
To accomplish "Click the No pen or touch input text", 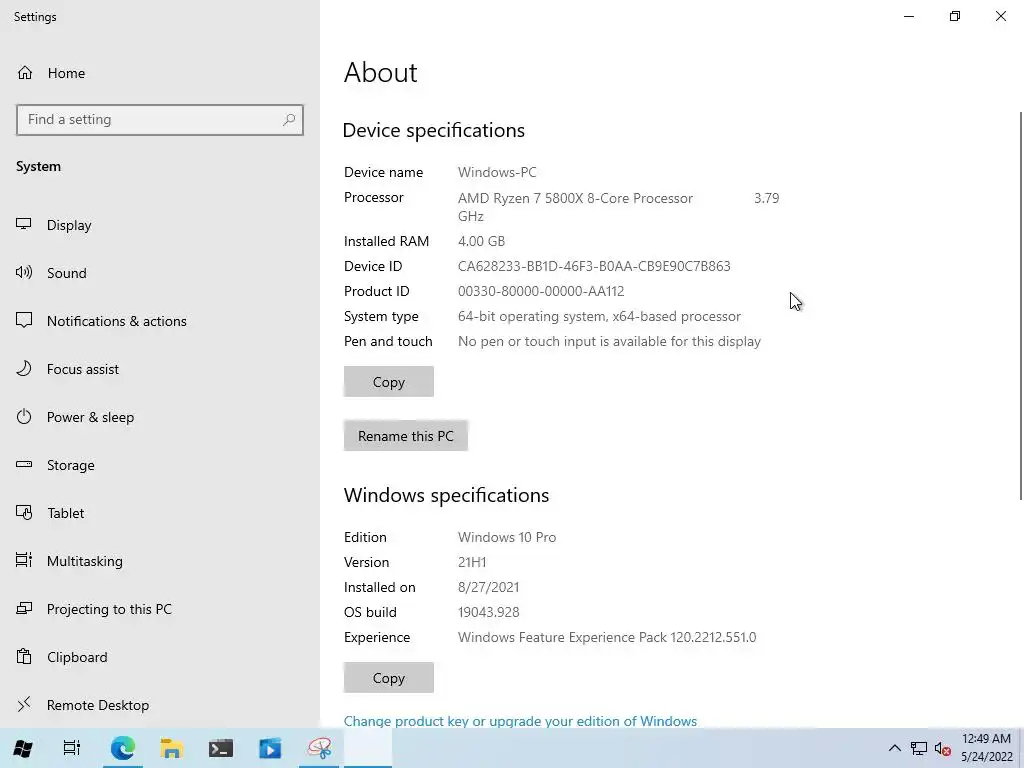I will (x=609, y=341).
